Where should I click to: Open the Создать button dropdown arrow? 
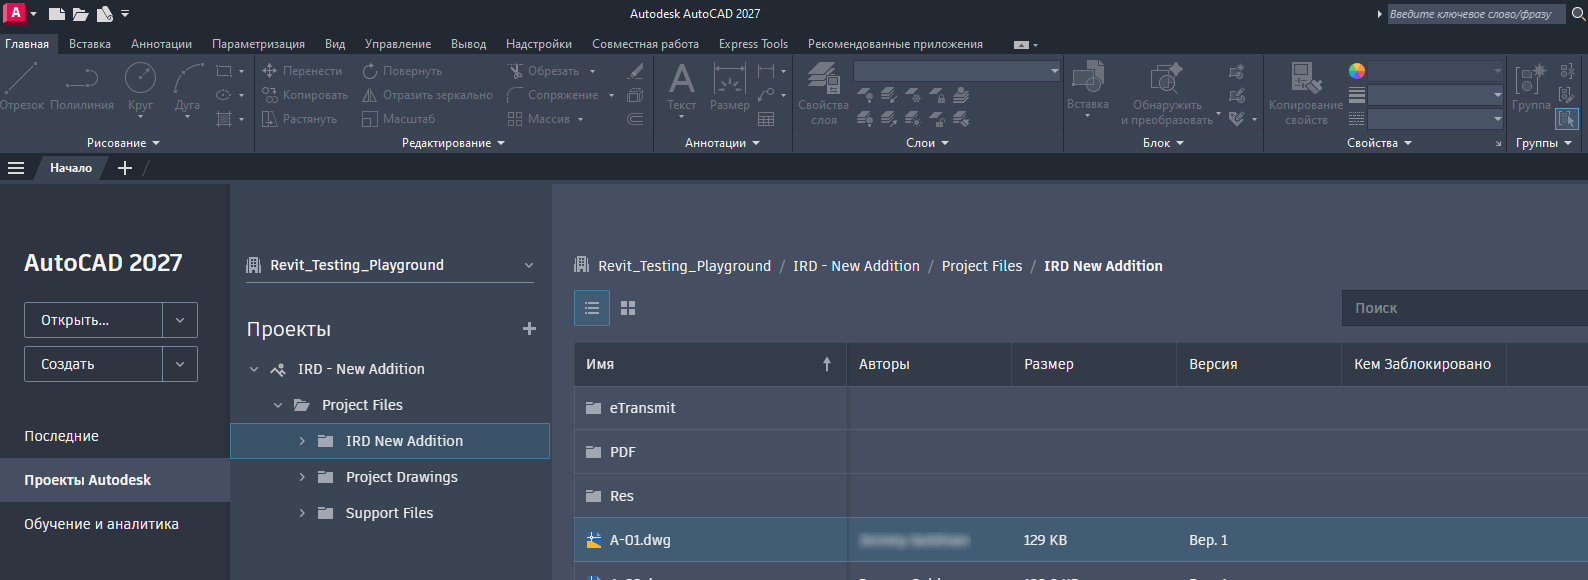click(x=180, y=364)
